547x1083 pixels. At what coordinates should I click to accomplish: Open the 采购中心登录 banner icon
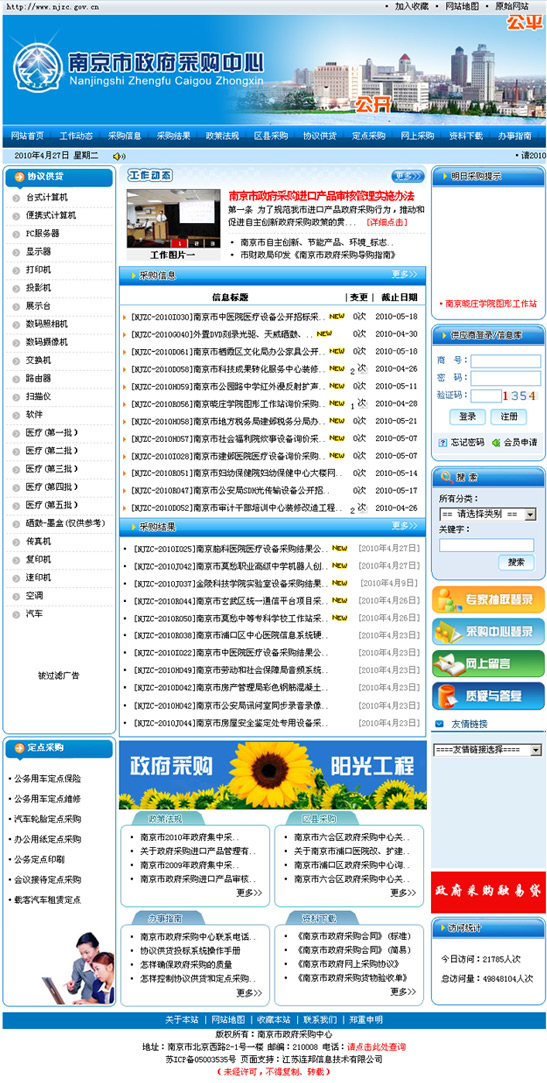coord(488,631)
